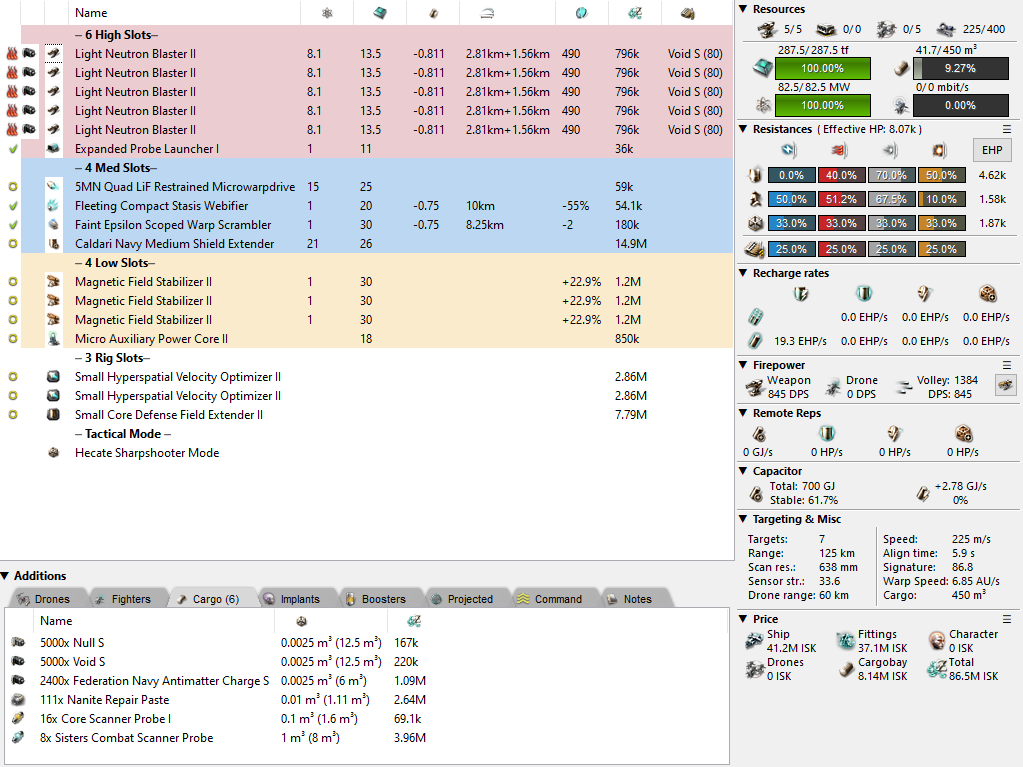This screenshot has height=767, width=1023.
Task: Collapse the Targeting & Misc panel
Action: [x=743, y=519]
